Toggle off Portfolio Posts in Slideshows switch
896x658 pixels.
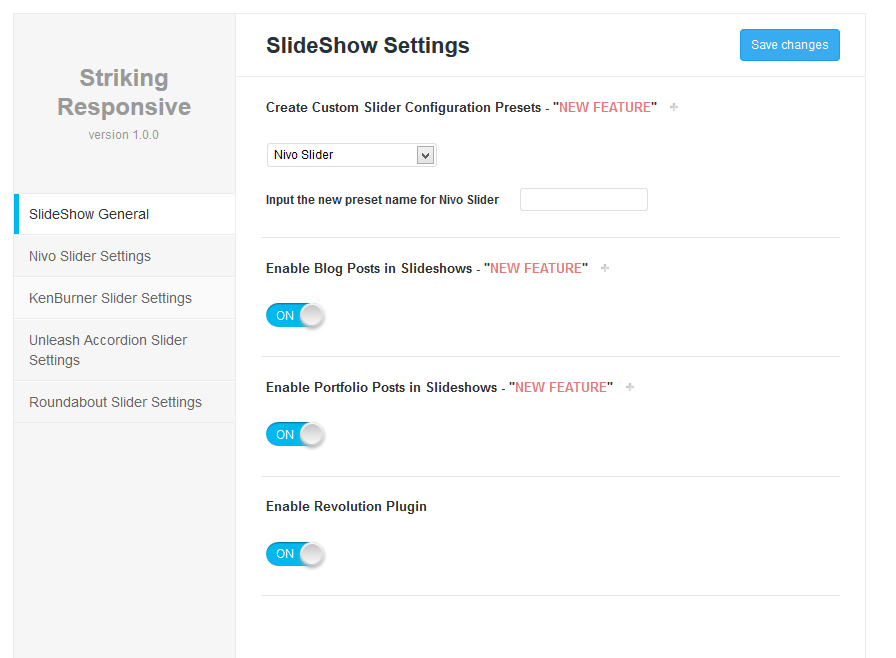[295, 434]
